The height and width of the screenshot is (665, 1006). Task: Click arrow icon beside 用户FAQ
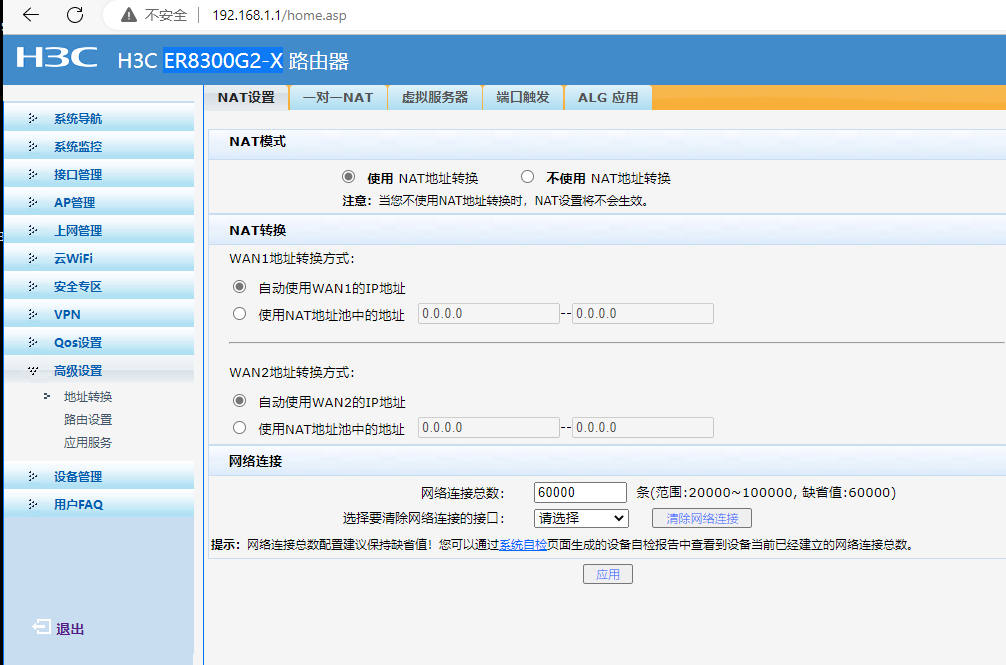(x=33, y=504)
